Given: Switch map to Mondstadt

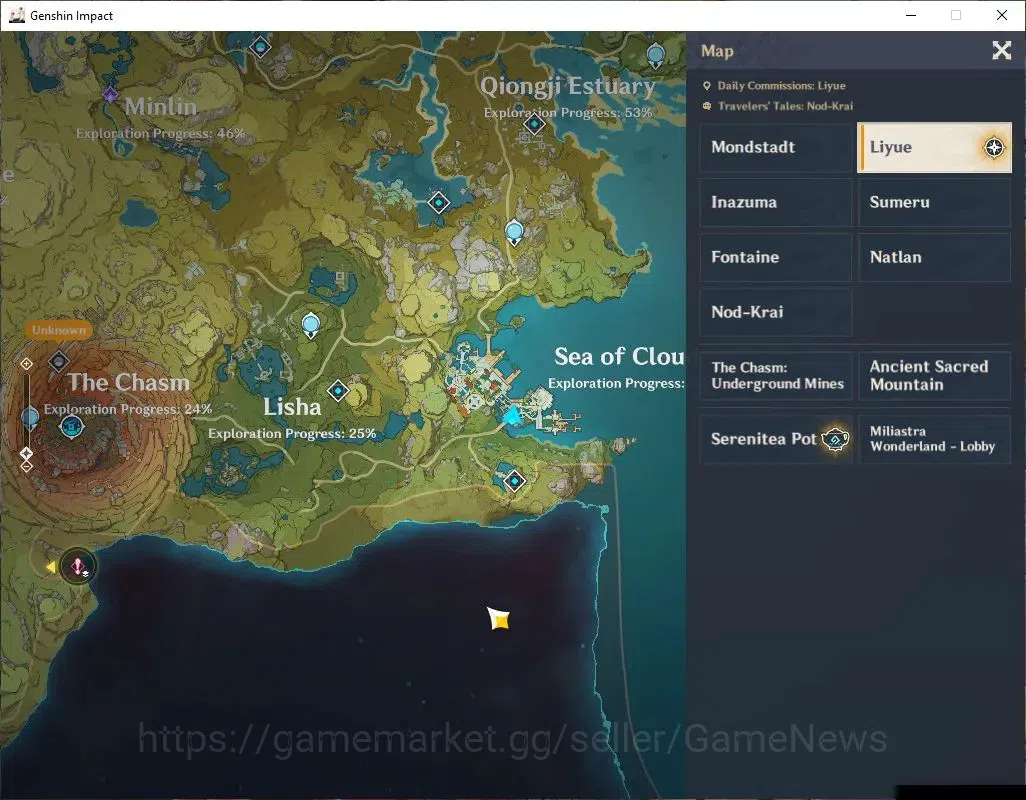Looking at the screenshot, I should (x=776, y=147).
